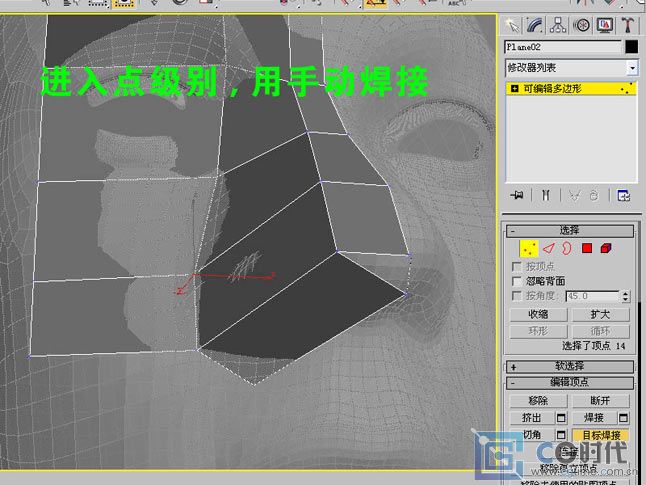
Task: Open the Display panel monitor icon
Action: (605, 25)
